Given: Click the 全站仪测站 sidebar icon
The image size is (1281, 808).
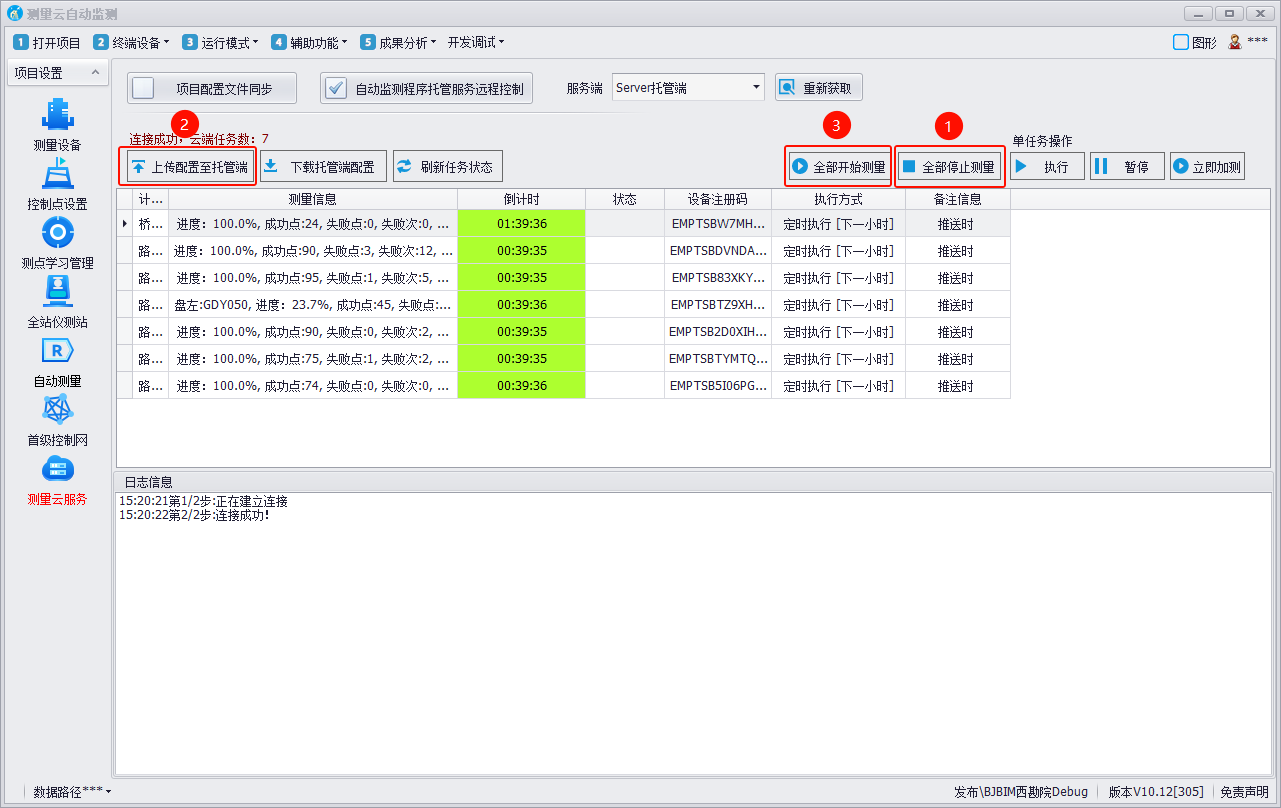Looking at the screenshot, I should point(57,293).
